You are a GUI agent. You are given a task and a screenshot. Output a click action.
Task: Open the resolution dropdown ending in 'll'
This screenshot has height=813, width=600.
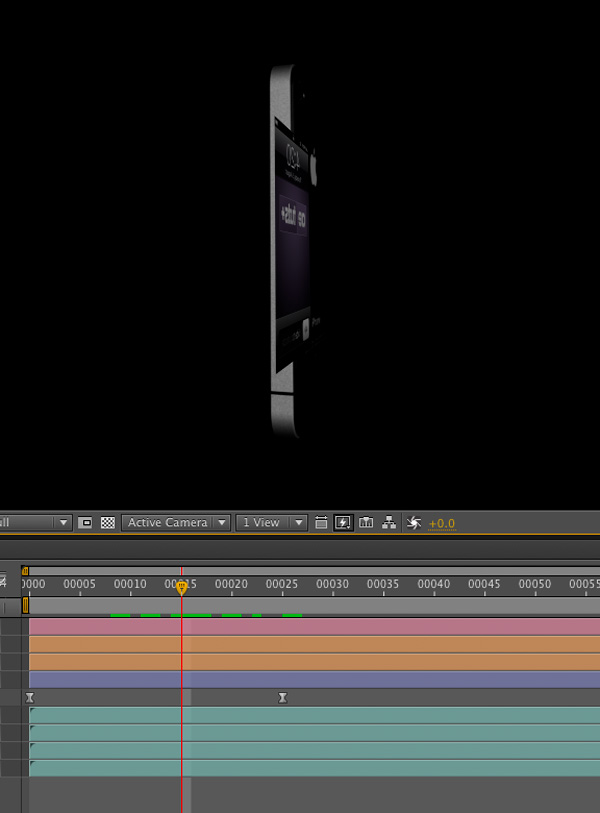pyautogui.click(x=35, y=523)
